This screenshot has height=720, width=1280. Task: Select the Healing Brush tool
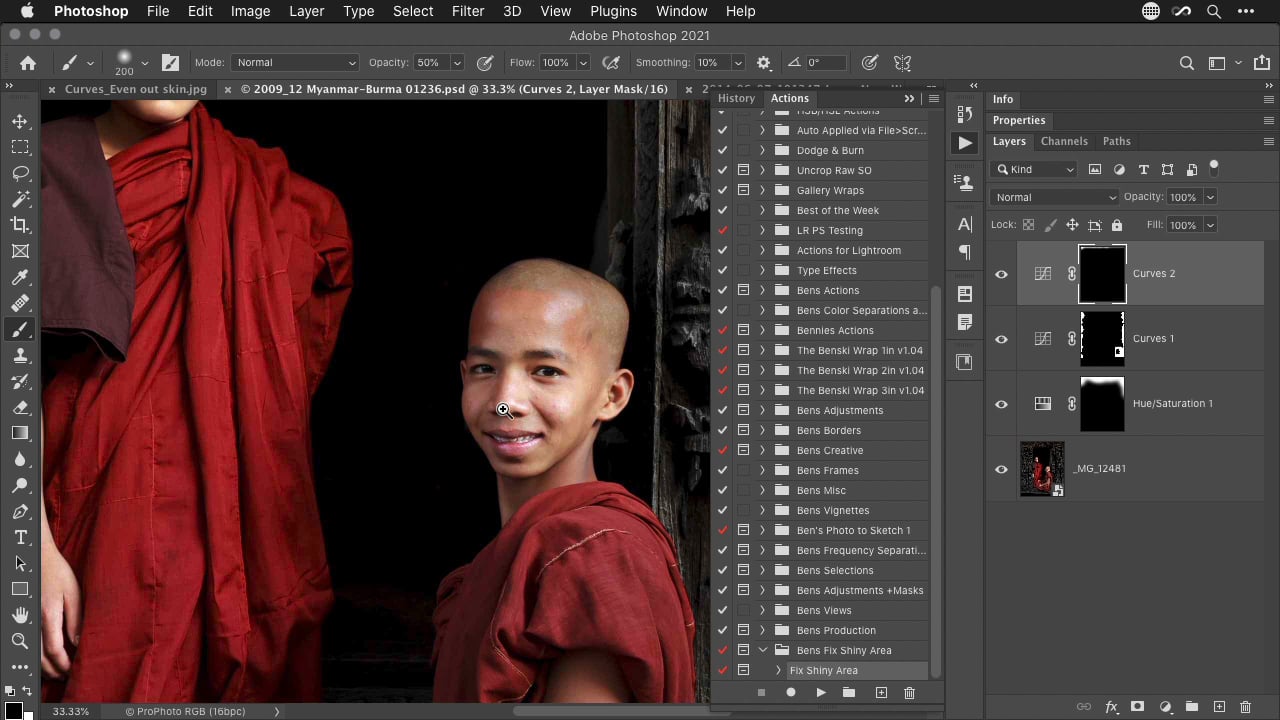(x=20, y=303)
